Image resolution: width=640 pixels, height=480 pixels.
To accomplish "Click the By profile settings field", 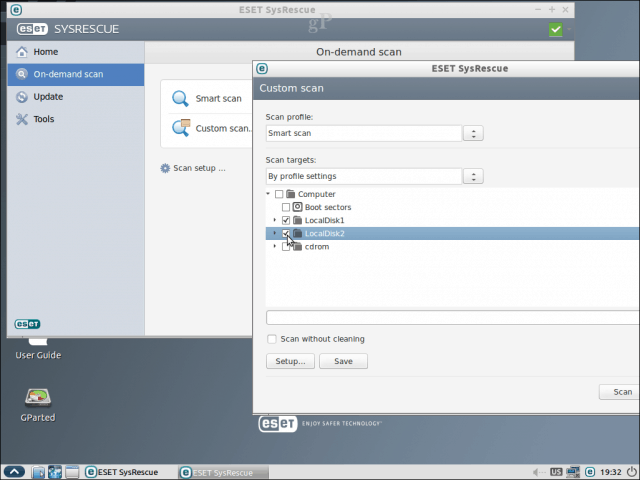I will pyautogui.click(x=364, y=176).
